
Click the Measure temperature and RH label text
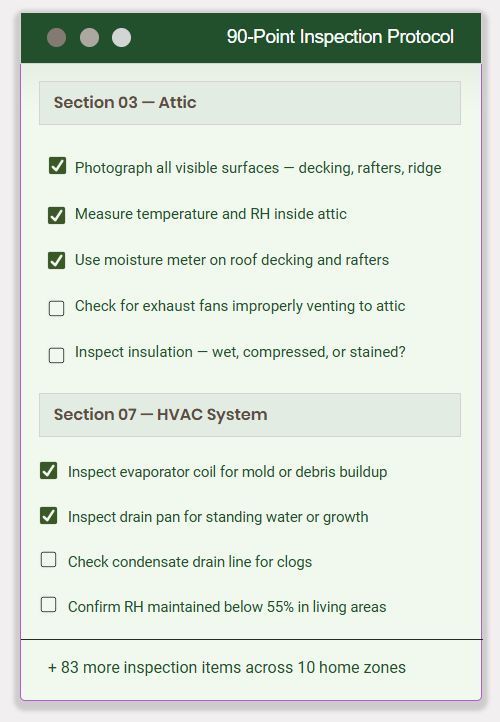point(211,214)
